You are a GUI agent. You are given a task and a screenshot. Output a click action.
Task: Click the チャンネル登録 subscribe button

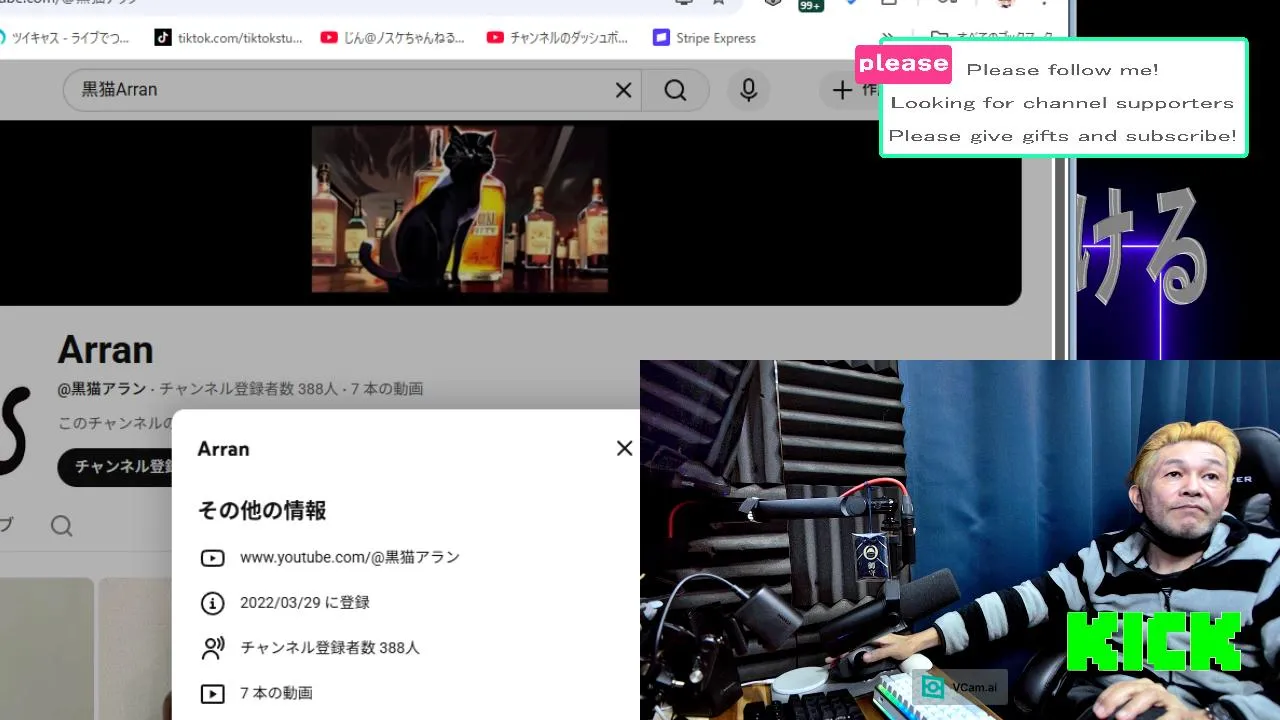tap(115, 467)
